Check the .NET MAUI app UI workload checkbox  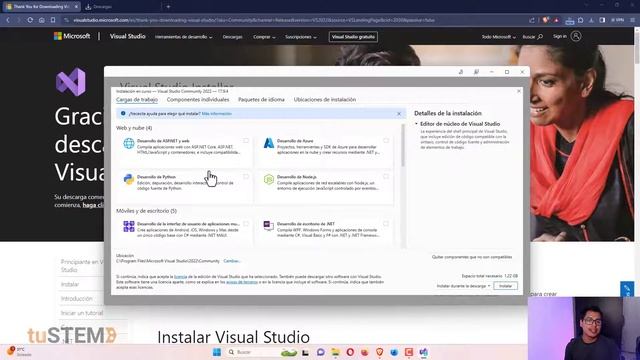coord(246,224)
